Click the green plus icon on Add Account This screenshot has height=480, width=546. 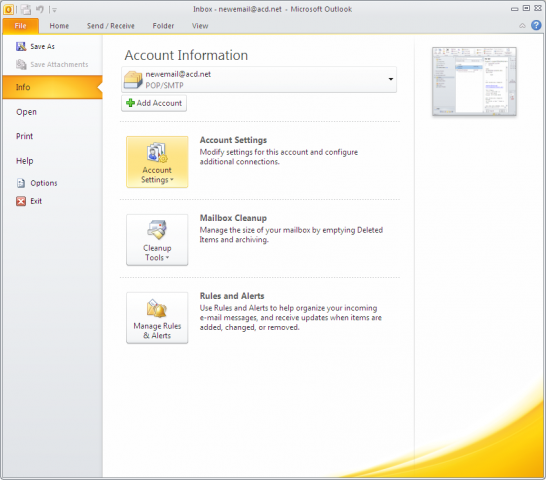coord(130,103)
